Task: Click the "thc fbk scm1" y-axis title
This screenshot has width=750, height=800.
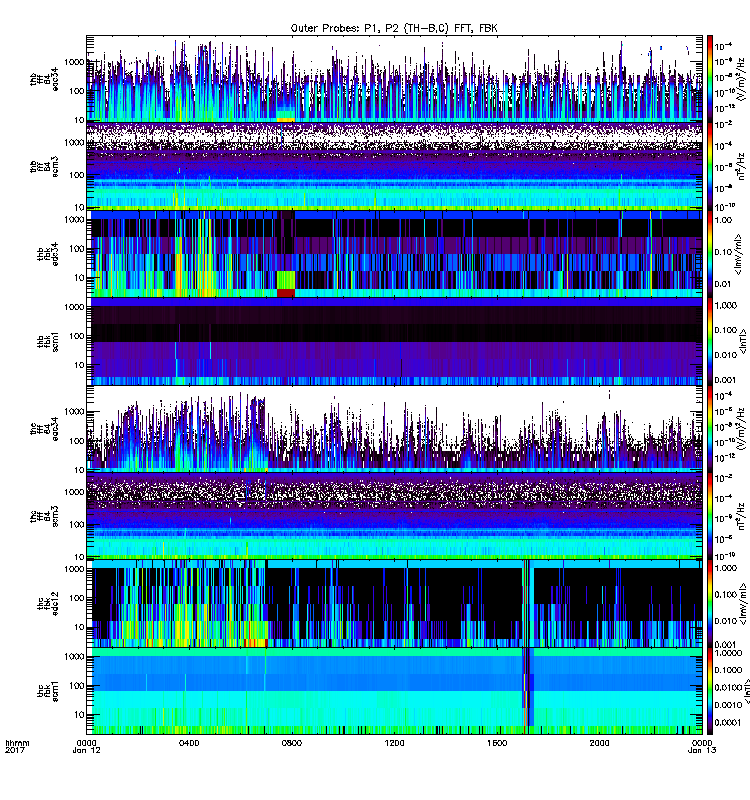Action: (x=48, y=691)
